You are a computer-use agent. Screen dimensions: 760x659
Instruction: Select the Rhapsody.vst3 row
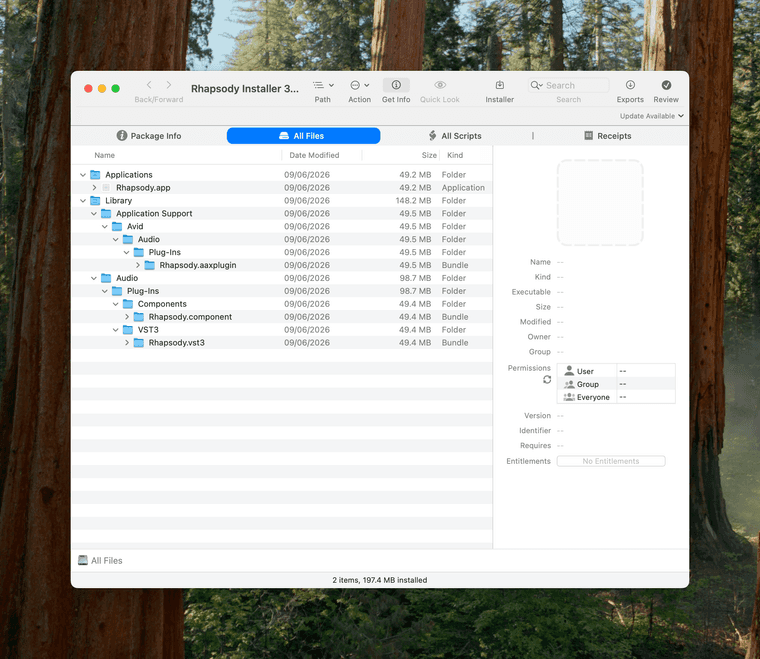282,343
